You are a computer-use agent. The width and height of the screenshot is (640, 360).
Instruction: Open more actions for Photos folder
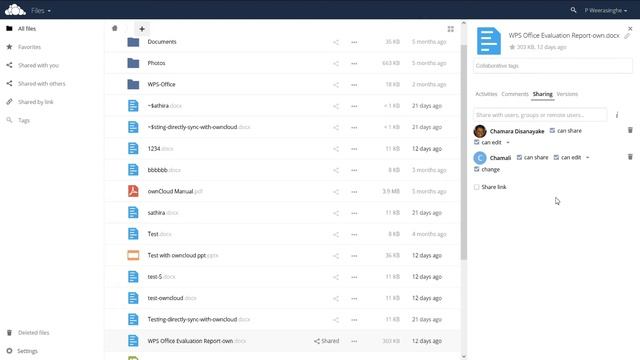[x=354, y=63]
